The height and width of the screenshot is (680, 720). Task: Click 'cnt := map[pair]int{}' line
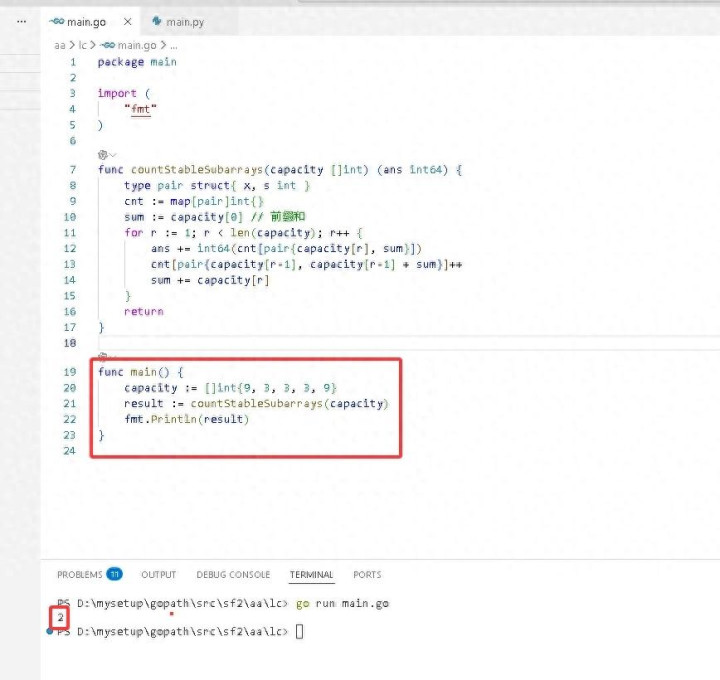pos(193,201)
